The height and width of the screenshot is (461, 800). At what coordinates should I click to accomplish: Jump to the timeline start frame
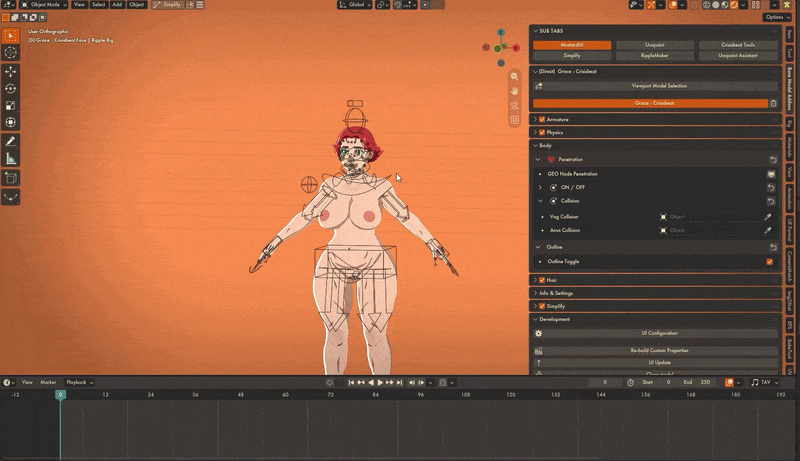[x=351, y=382]
